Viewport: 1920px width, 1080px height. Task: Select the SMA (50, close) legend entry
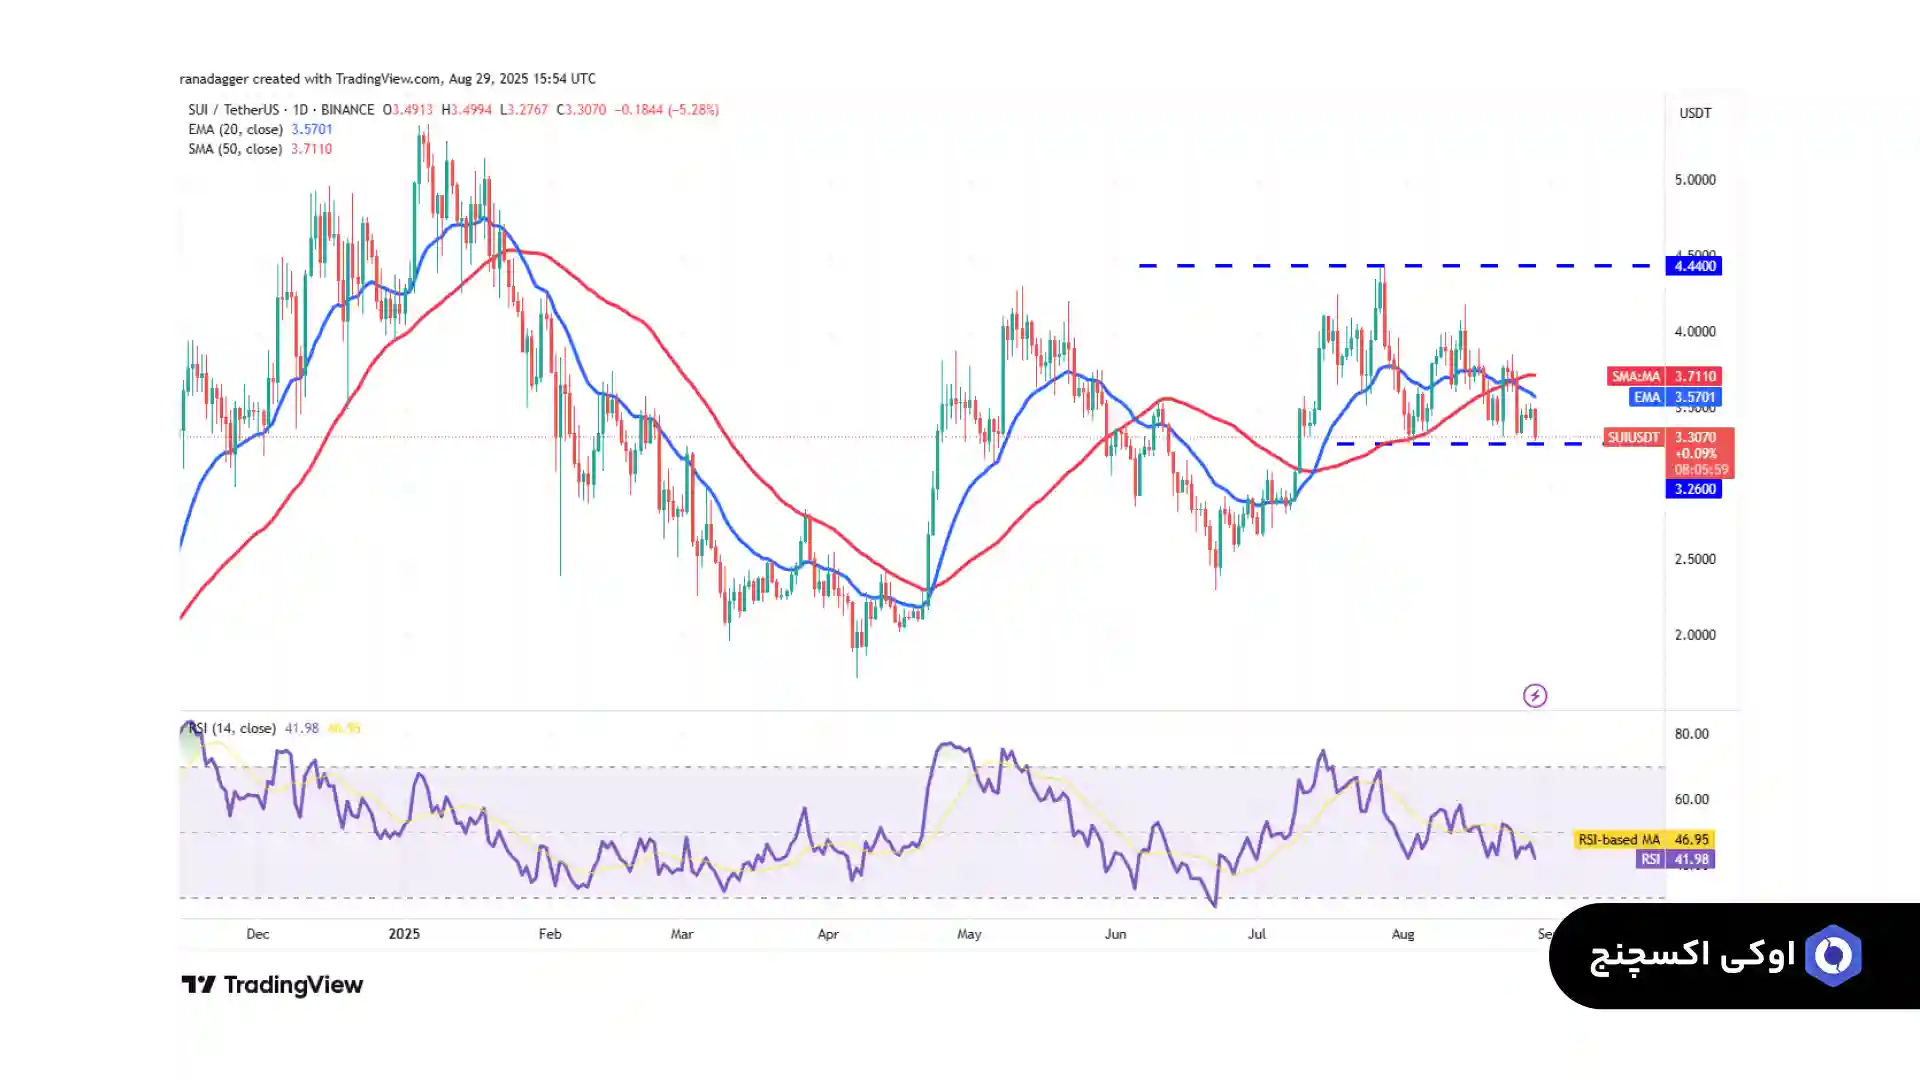[x=237, y=149]
